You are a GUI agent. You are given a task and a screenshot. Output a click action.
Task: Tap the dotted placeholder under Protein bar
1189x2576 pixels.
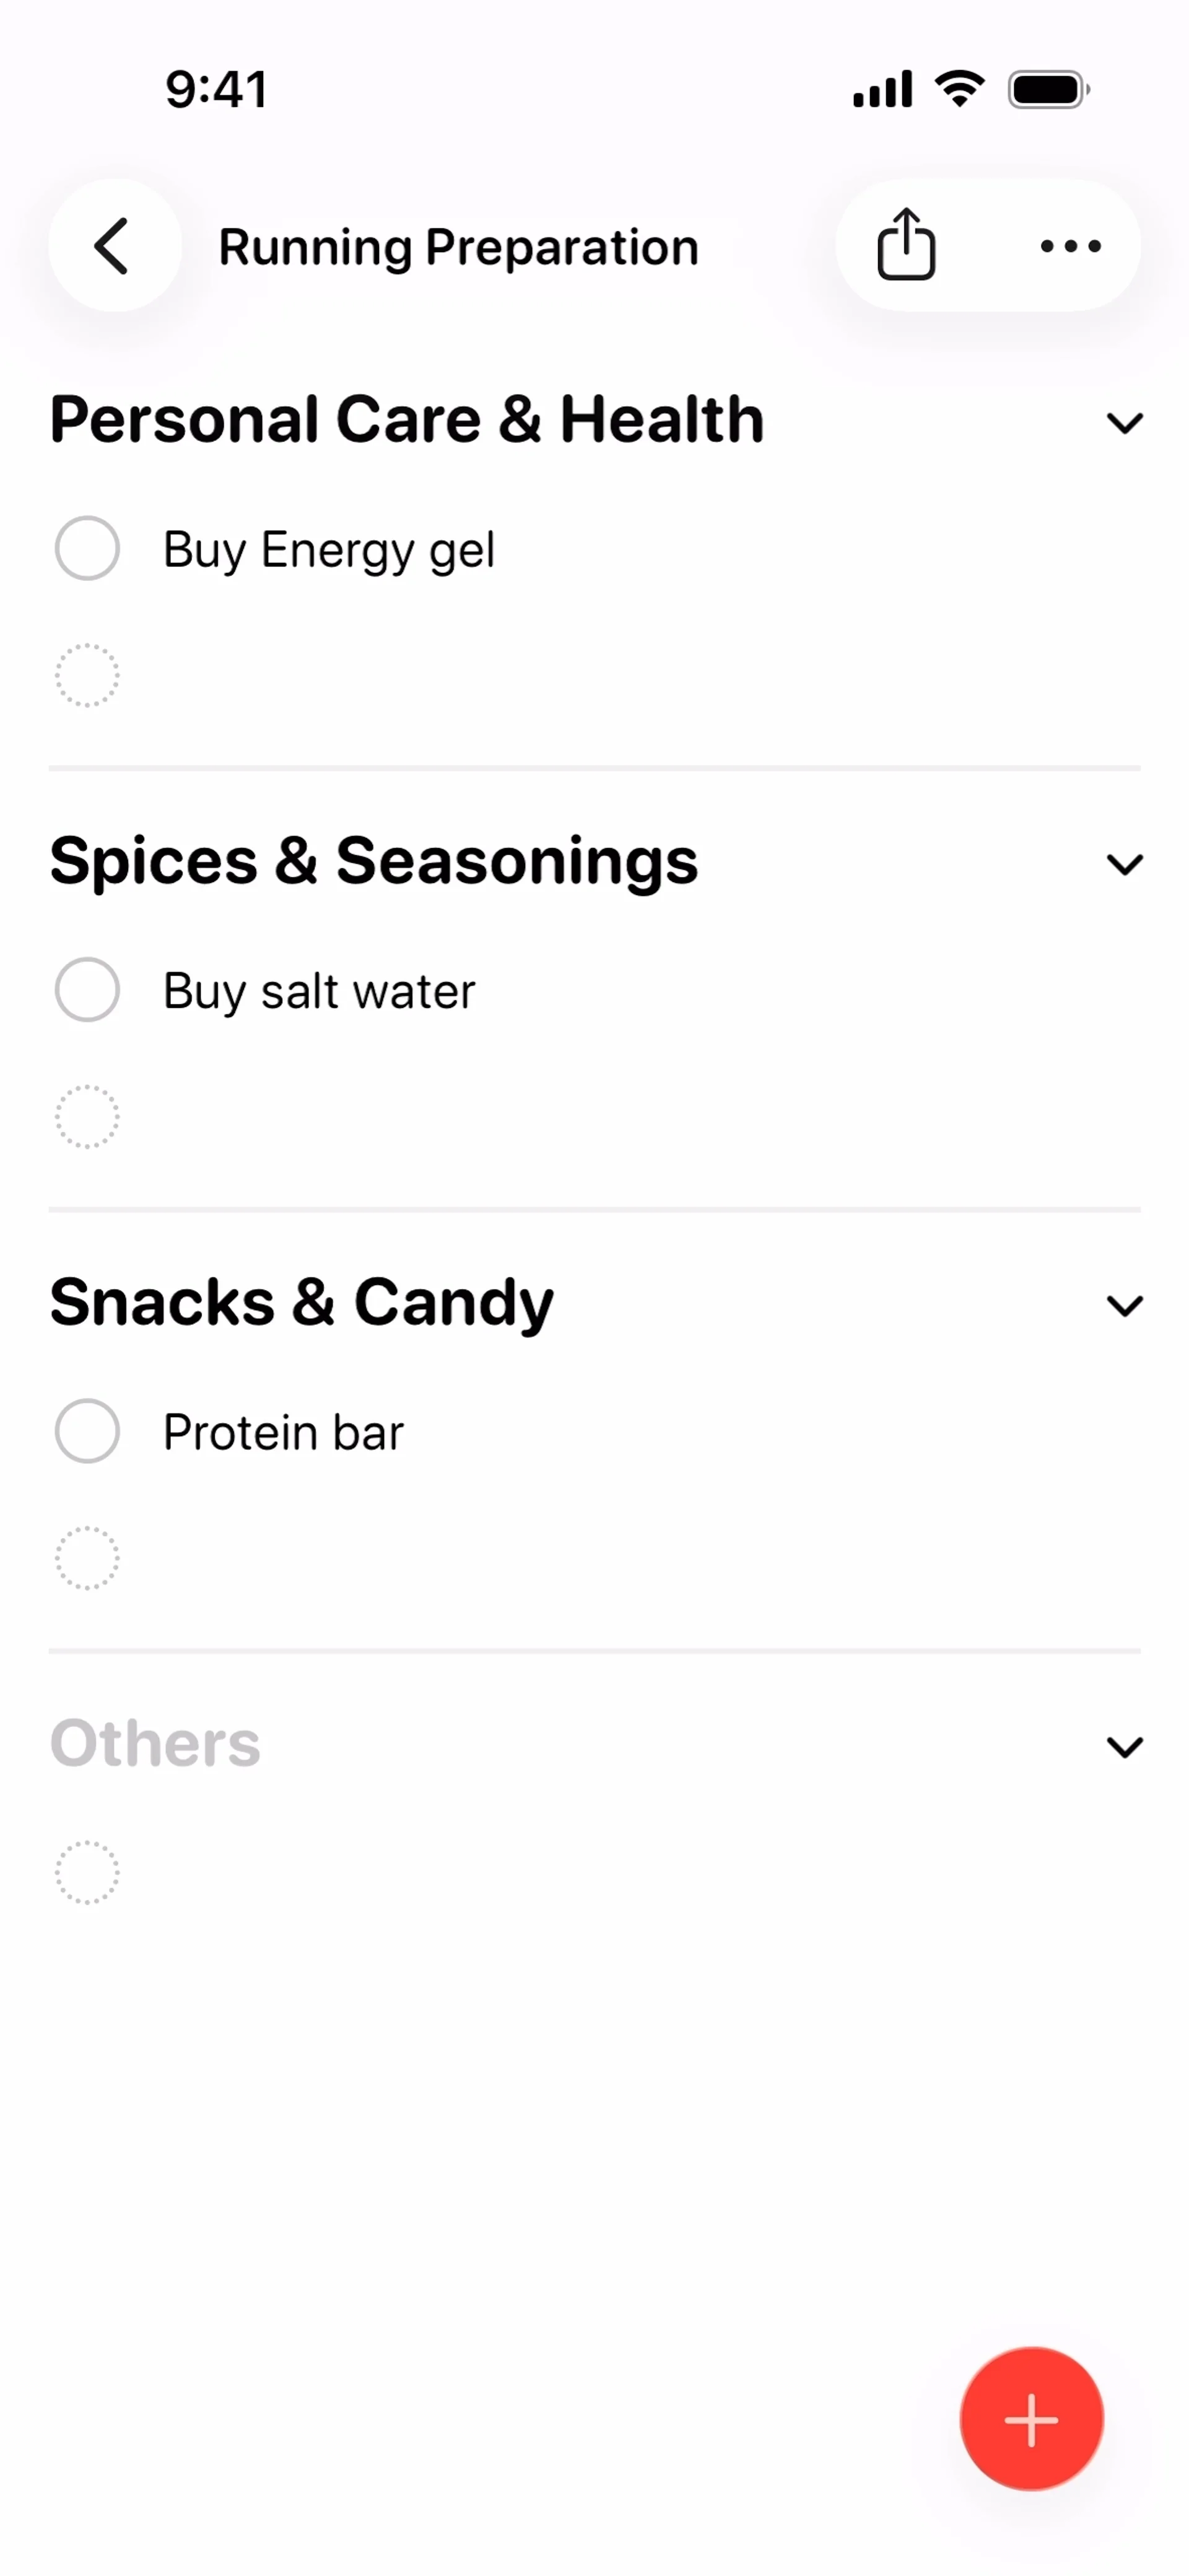click(x=87, y=1558)
